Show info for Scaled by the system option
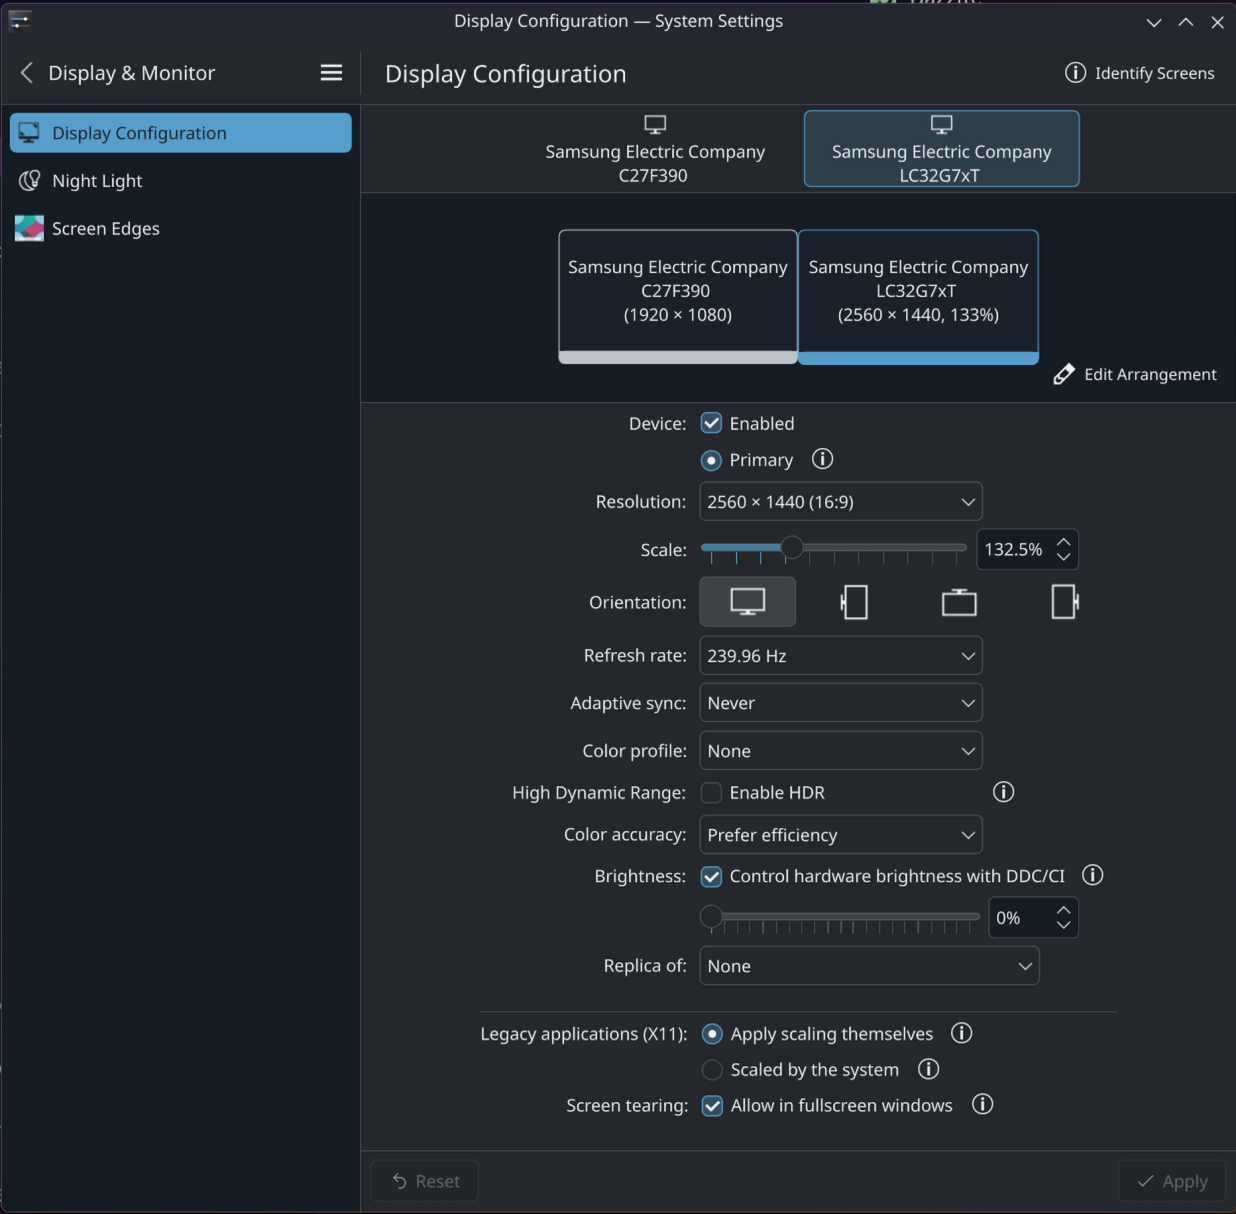 pos(928,1069)
